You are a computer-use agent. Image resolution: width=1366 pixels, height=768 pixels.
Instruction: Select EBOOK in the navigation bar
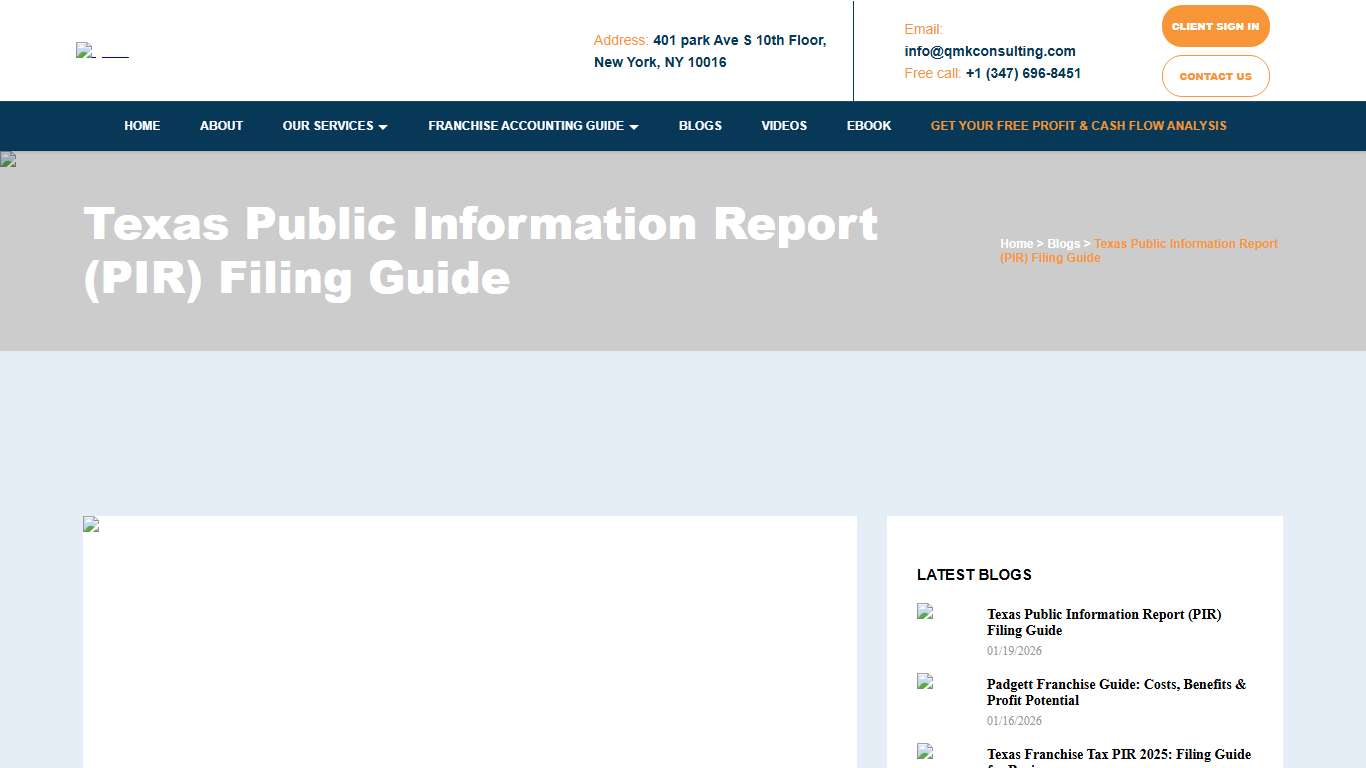pos(868,126)
